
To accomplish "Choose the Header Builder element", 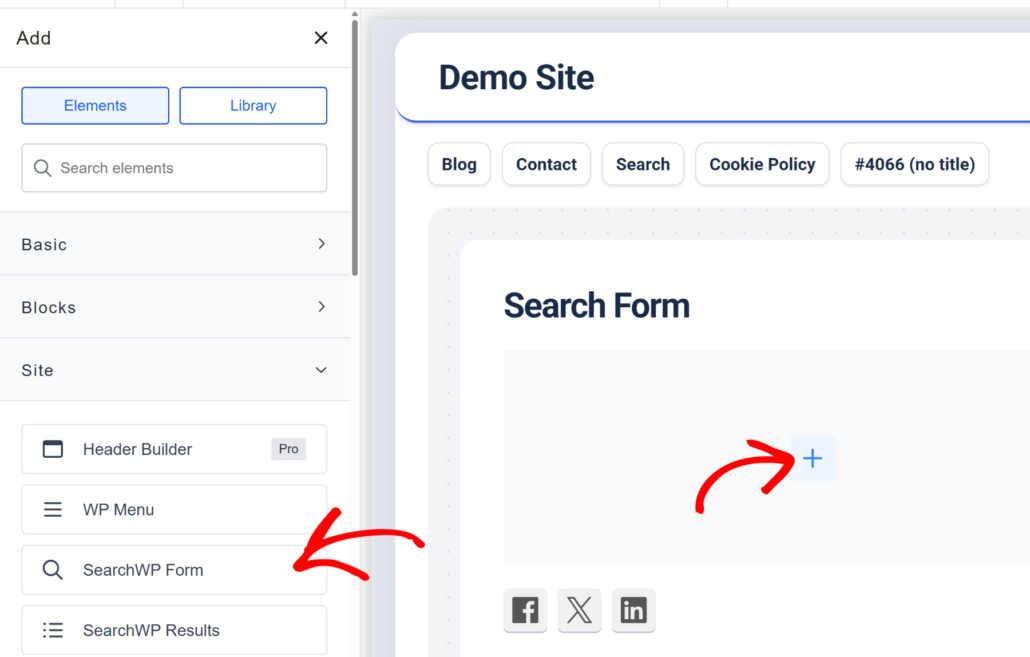I will click(x=174, y=449).
